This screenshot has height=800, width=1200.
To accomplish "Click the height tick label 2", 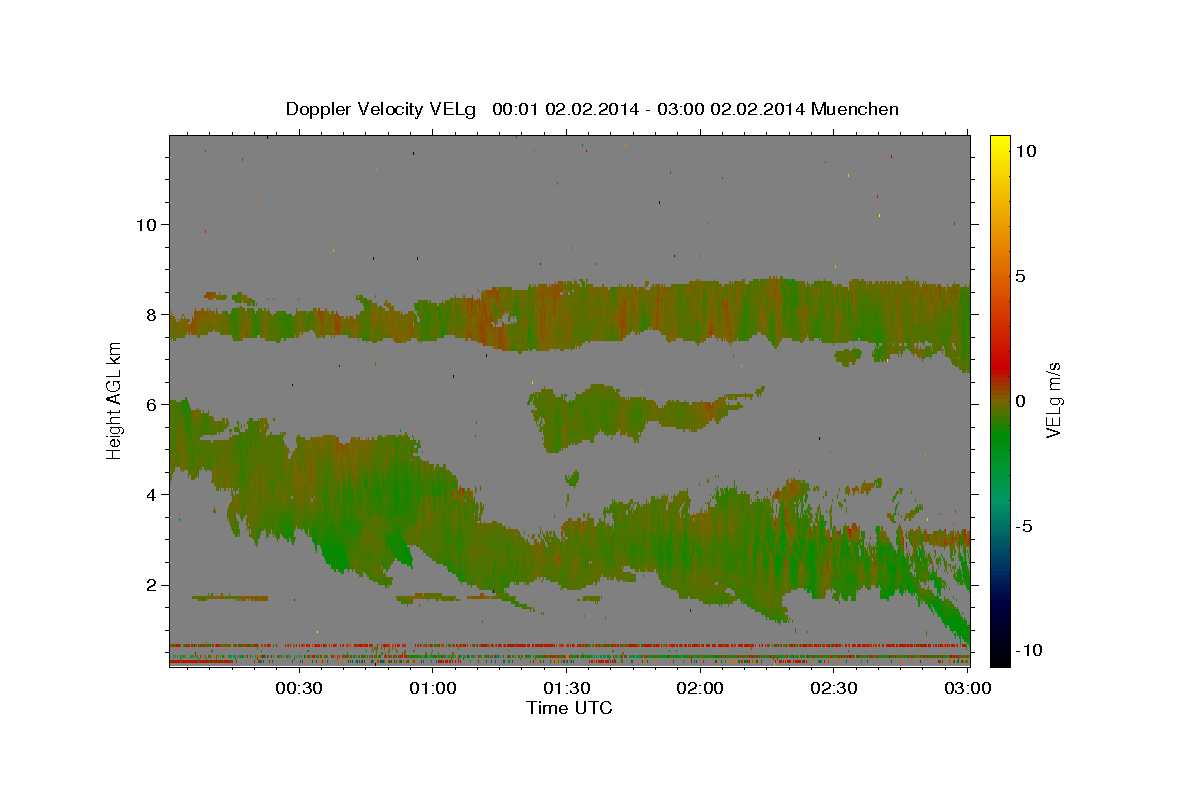I will coord(151,585).
